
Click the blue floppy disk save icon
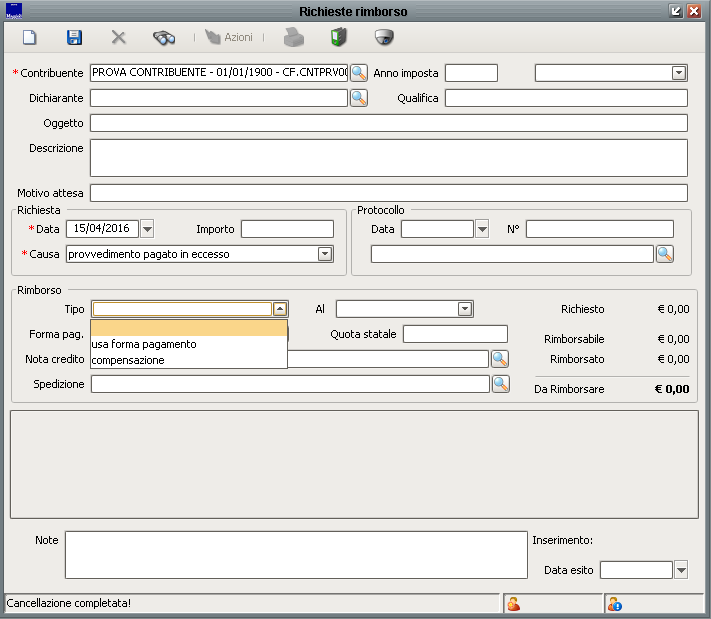74,38
